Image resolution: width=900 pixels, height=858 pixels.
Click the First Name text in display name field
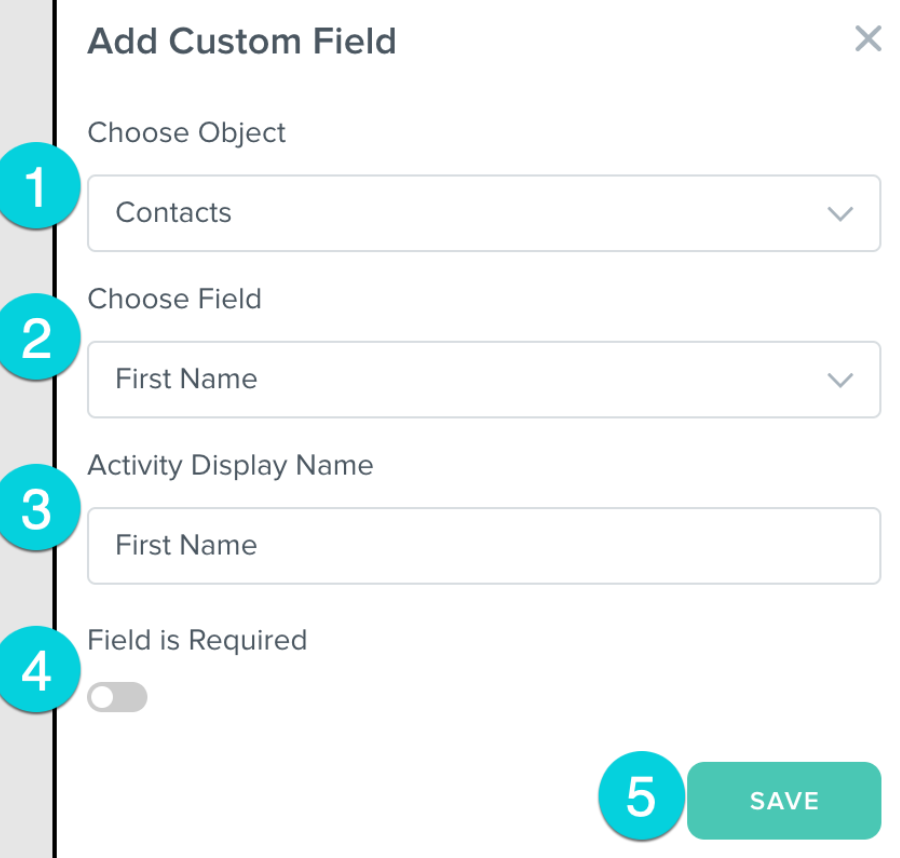pos(187,545)
